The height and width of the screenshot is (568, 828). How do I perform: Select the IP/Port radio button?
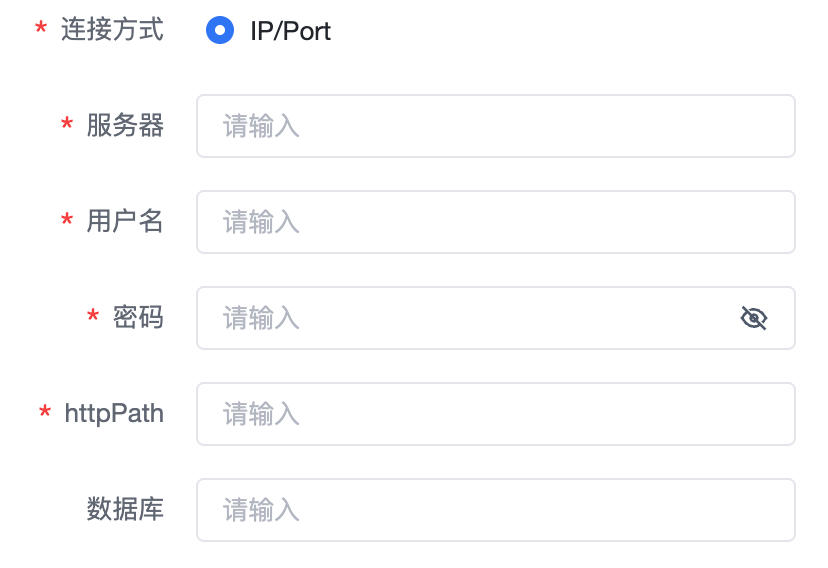point(220,30)
